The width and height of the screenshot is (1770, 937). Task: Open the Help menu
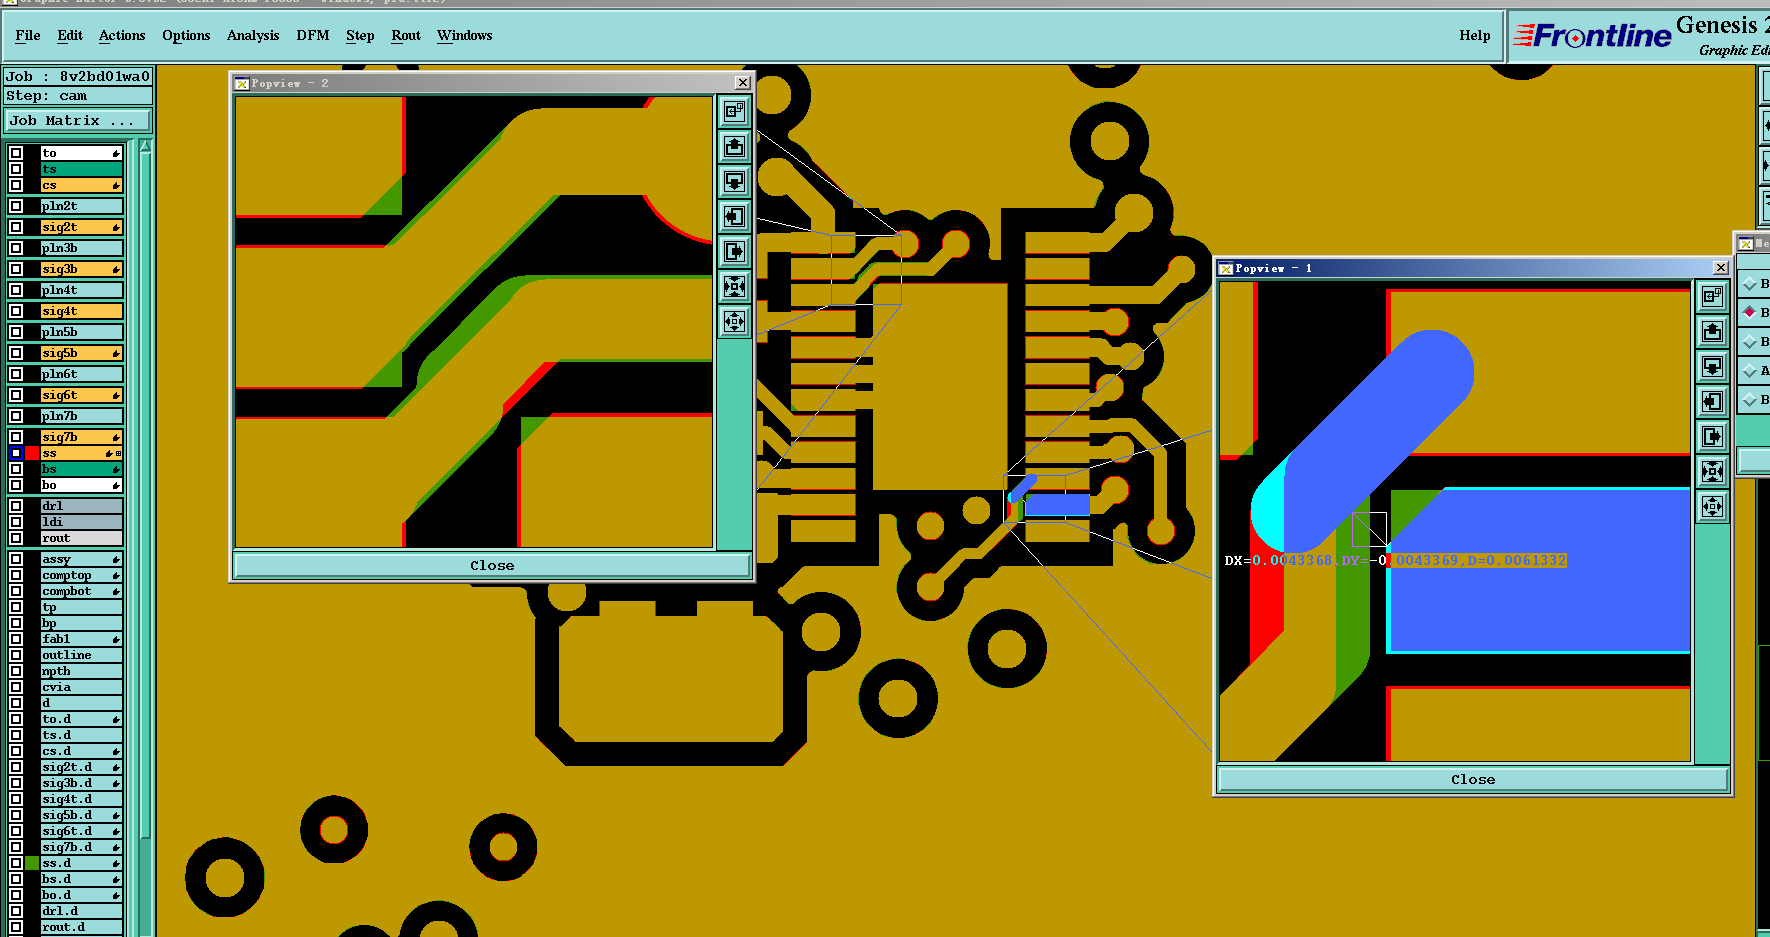pyautogui.click(x=1474, y=35)
